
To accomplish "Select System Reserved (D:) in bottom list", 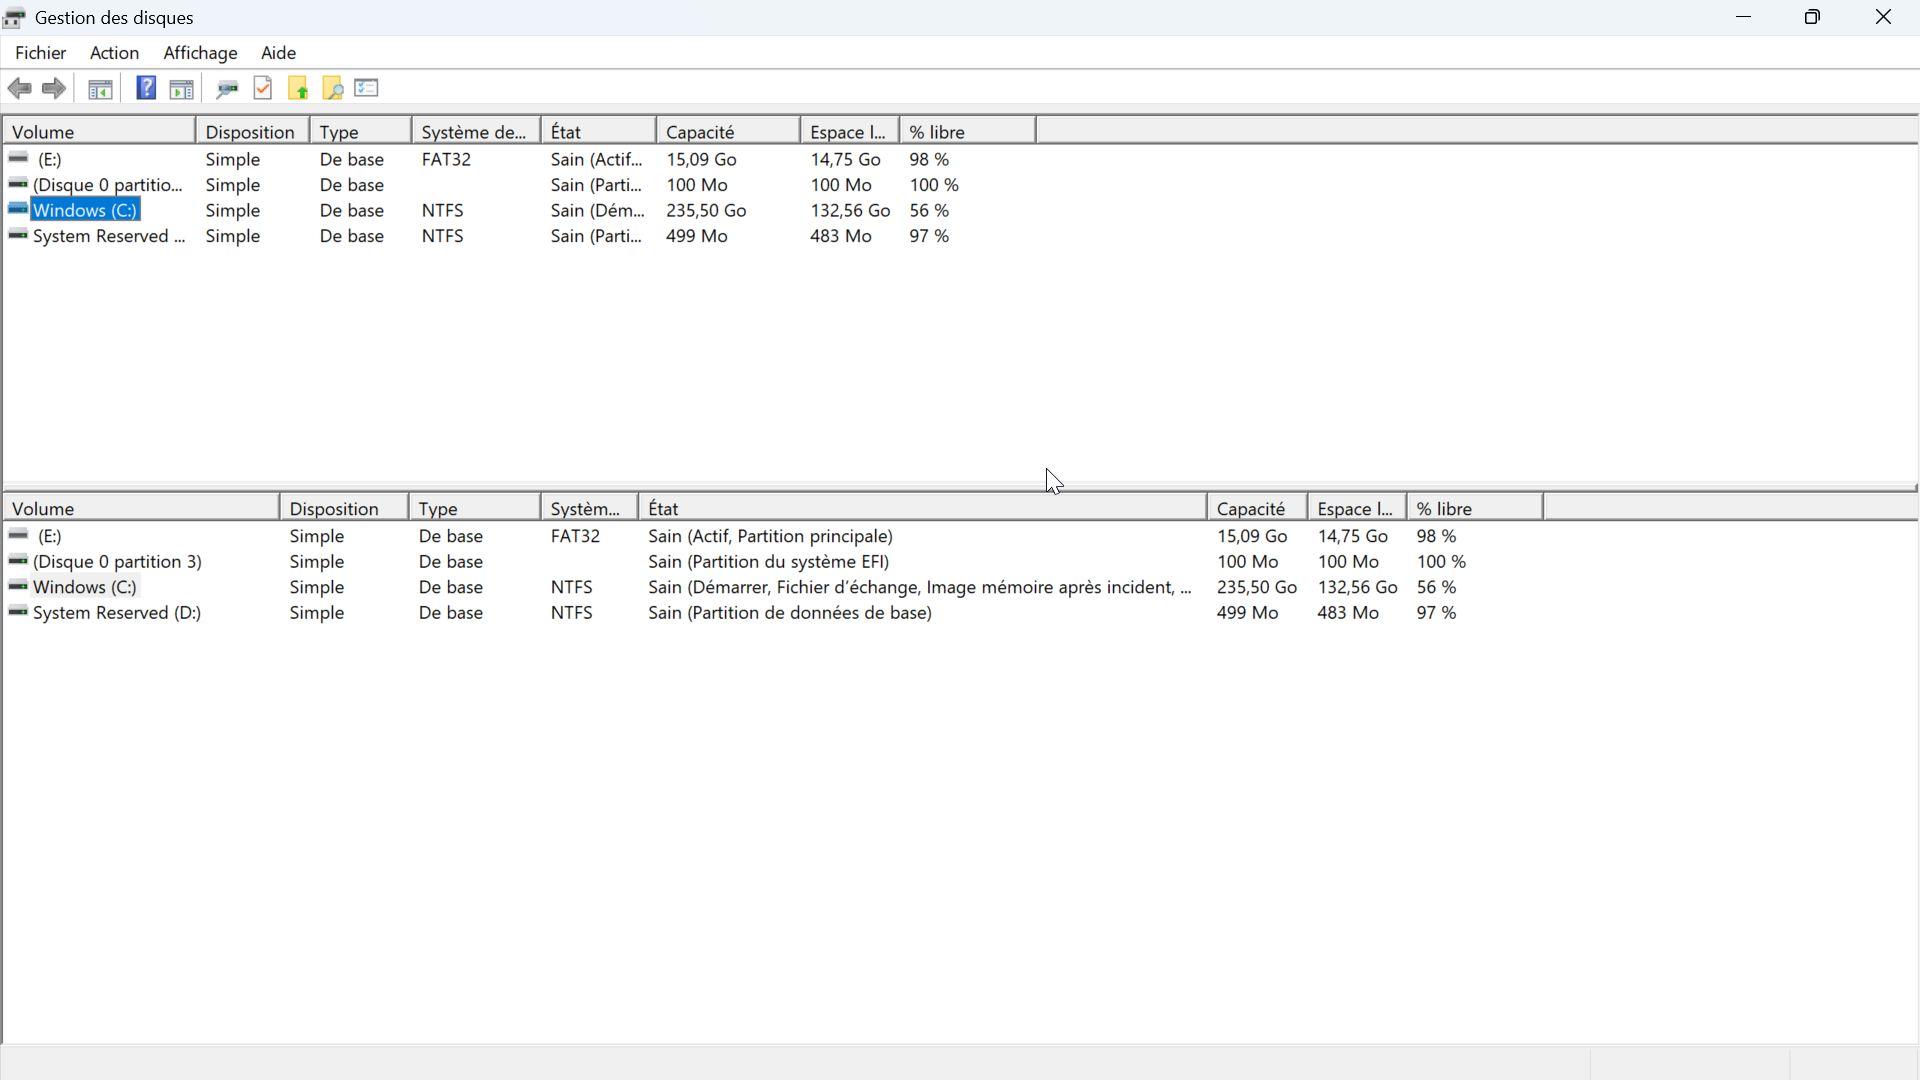I will click(116, 613).
